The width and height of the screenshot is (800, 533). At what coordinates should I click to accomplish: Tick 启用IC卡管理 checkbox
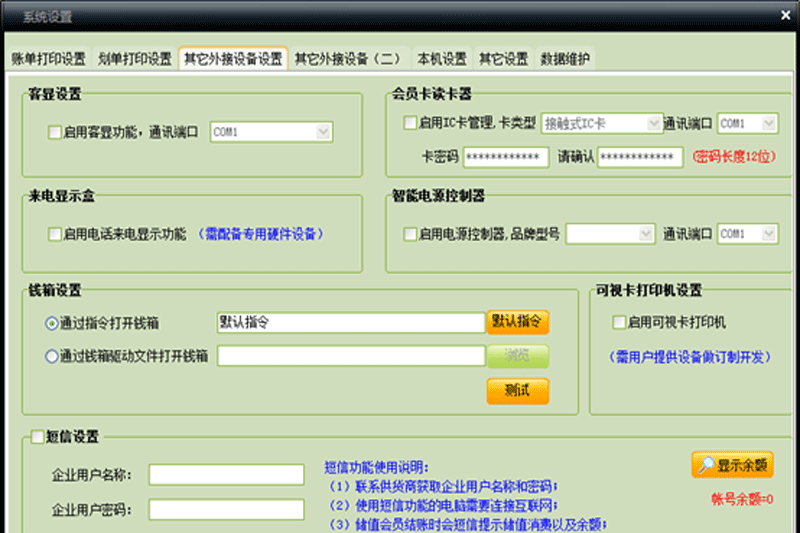(410, 123)
